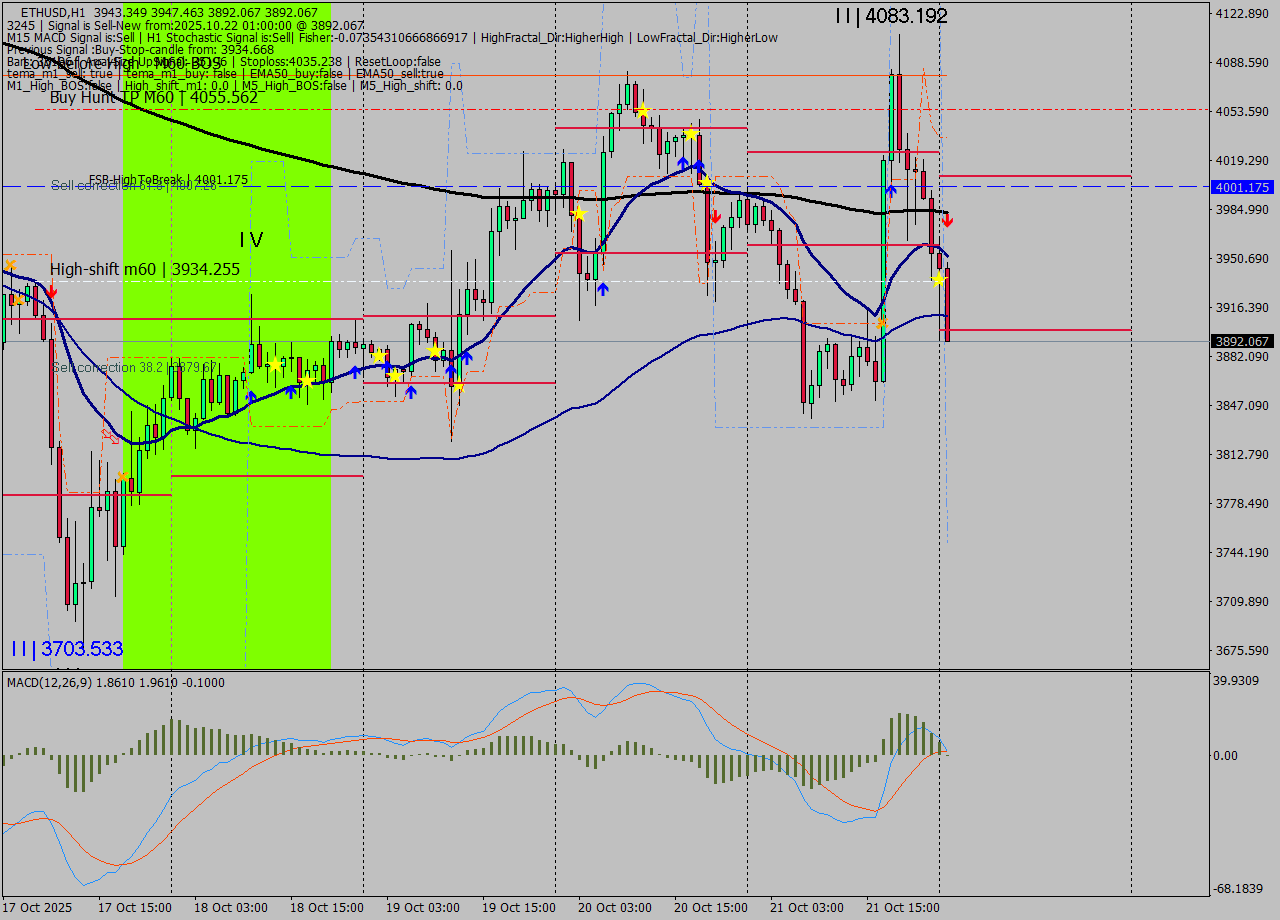The height and width of the screenshot is (920, 1280).
Task: Click the blue 4001.175 price tag
Action: pos(1237,187)
